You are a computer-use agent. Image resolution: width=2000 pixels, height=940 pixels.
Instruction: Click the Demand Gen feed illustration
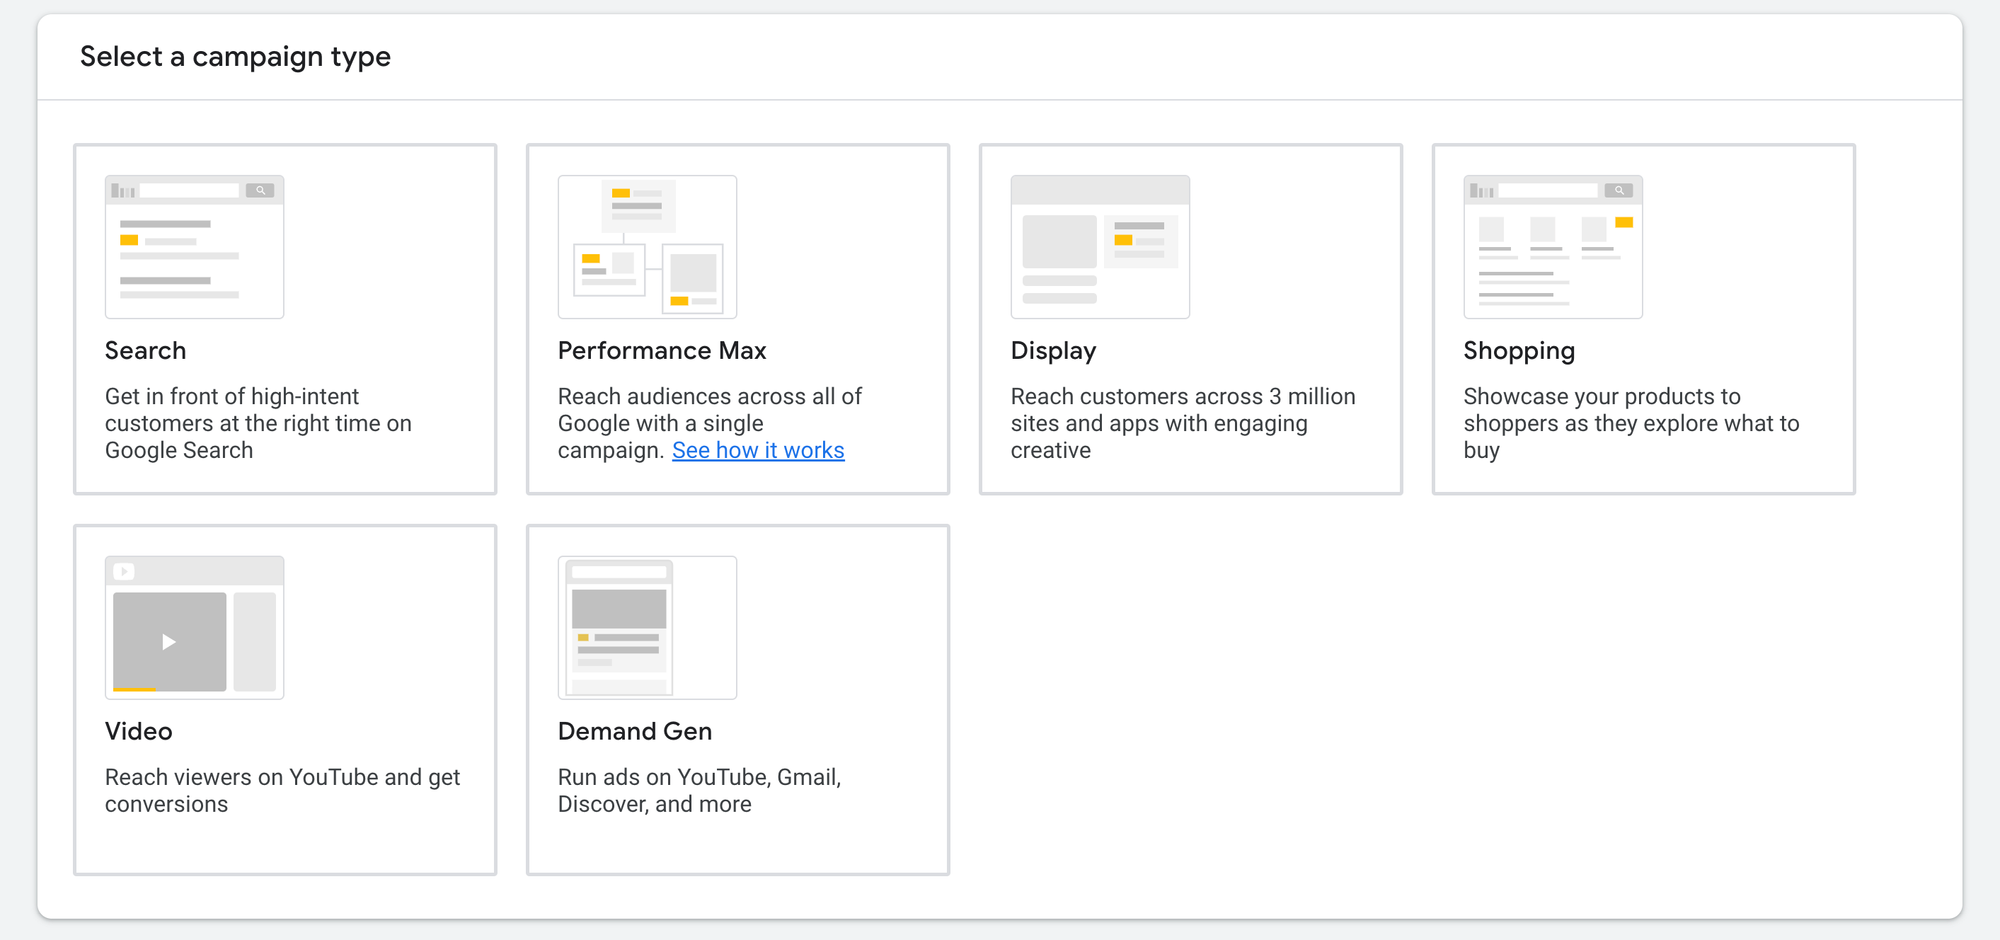647,627
